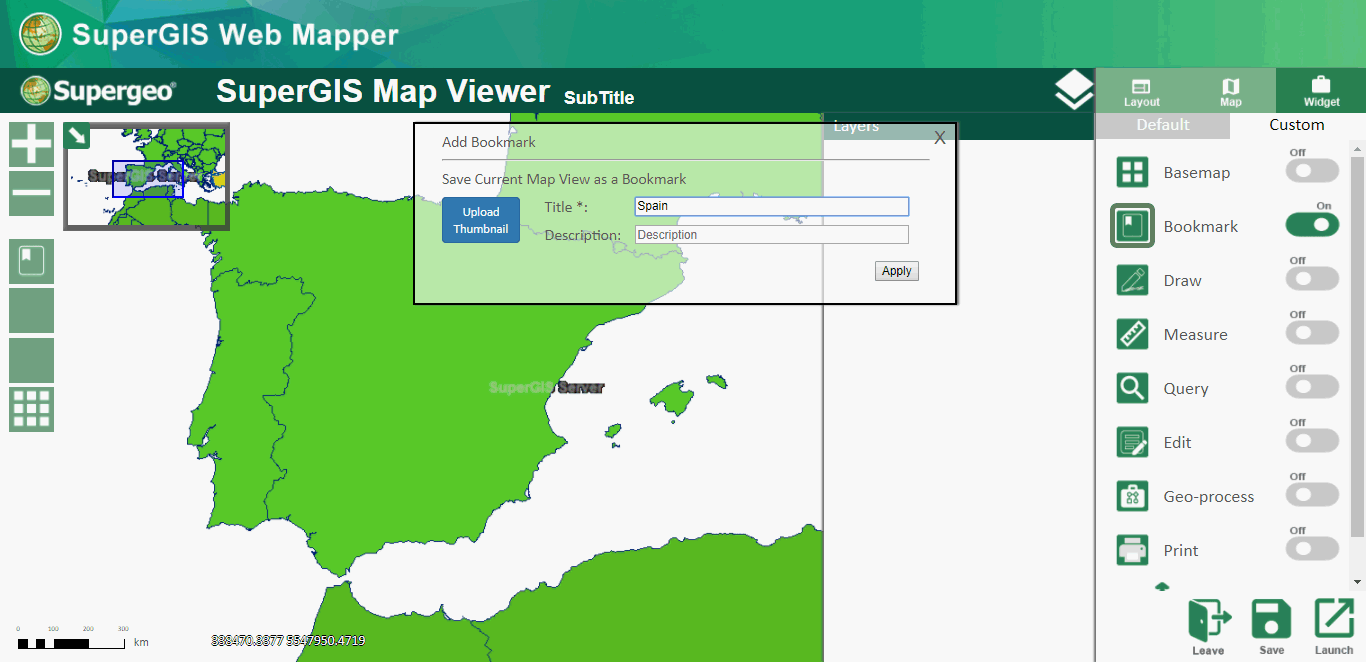Enable the Edit toggle
This screenshot has height=662, width=1366.
1312,442
